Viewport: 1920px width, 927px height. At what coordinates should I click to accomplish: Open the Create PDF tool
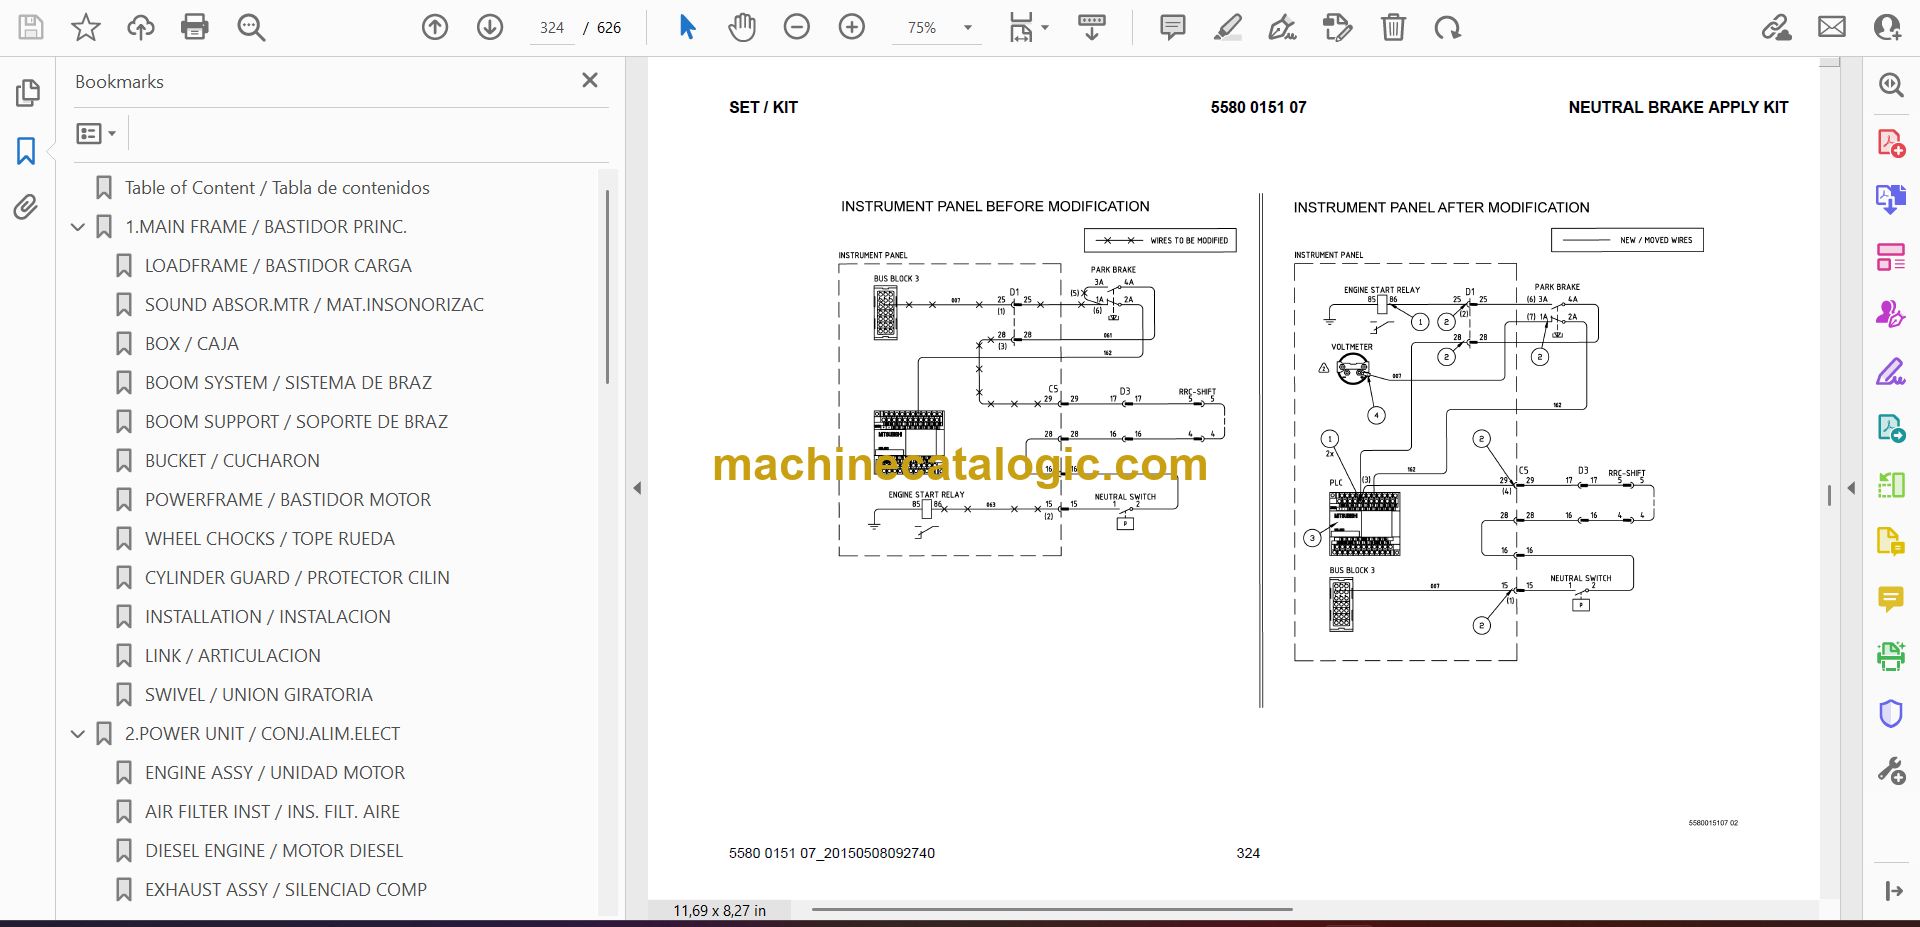click(x=1891, y=143)
